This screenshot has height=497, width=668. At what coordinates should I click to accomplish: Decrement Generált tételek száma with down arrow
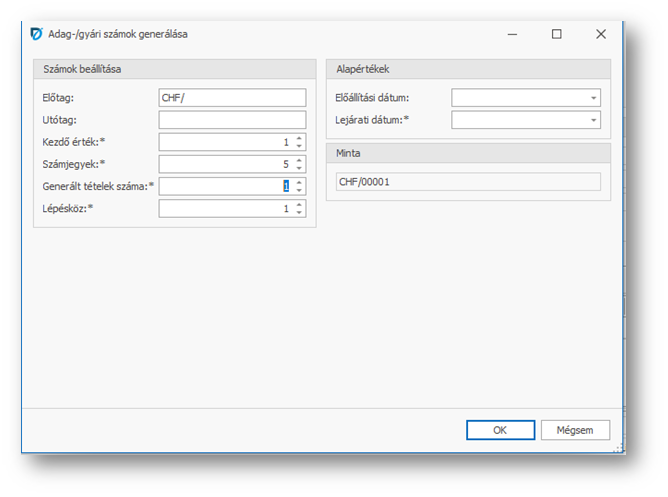coord(299,191)
